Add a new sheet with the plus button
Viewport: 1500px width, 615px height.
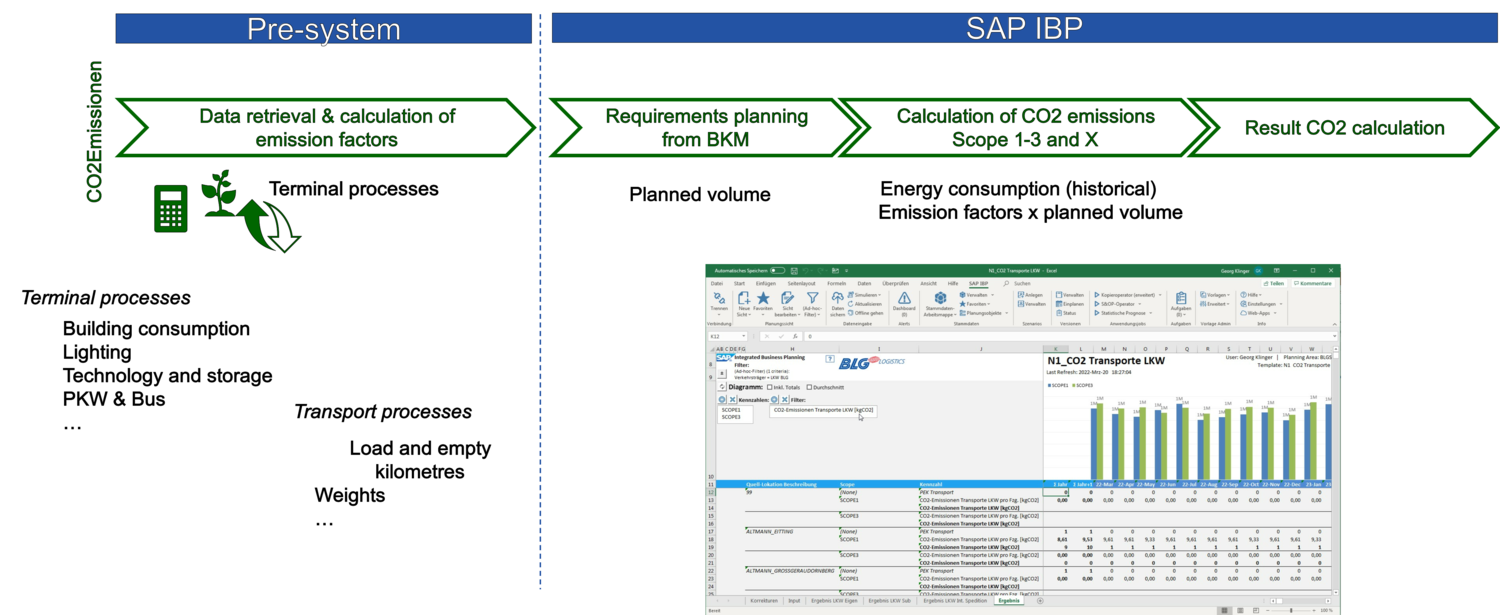[1040, 601]
